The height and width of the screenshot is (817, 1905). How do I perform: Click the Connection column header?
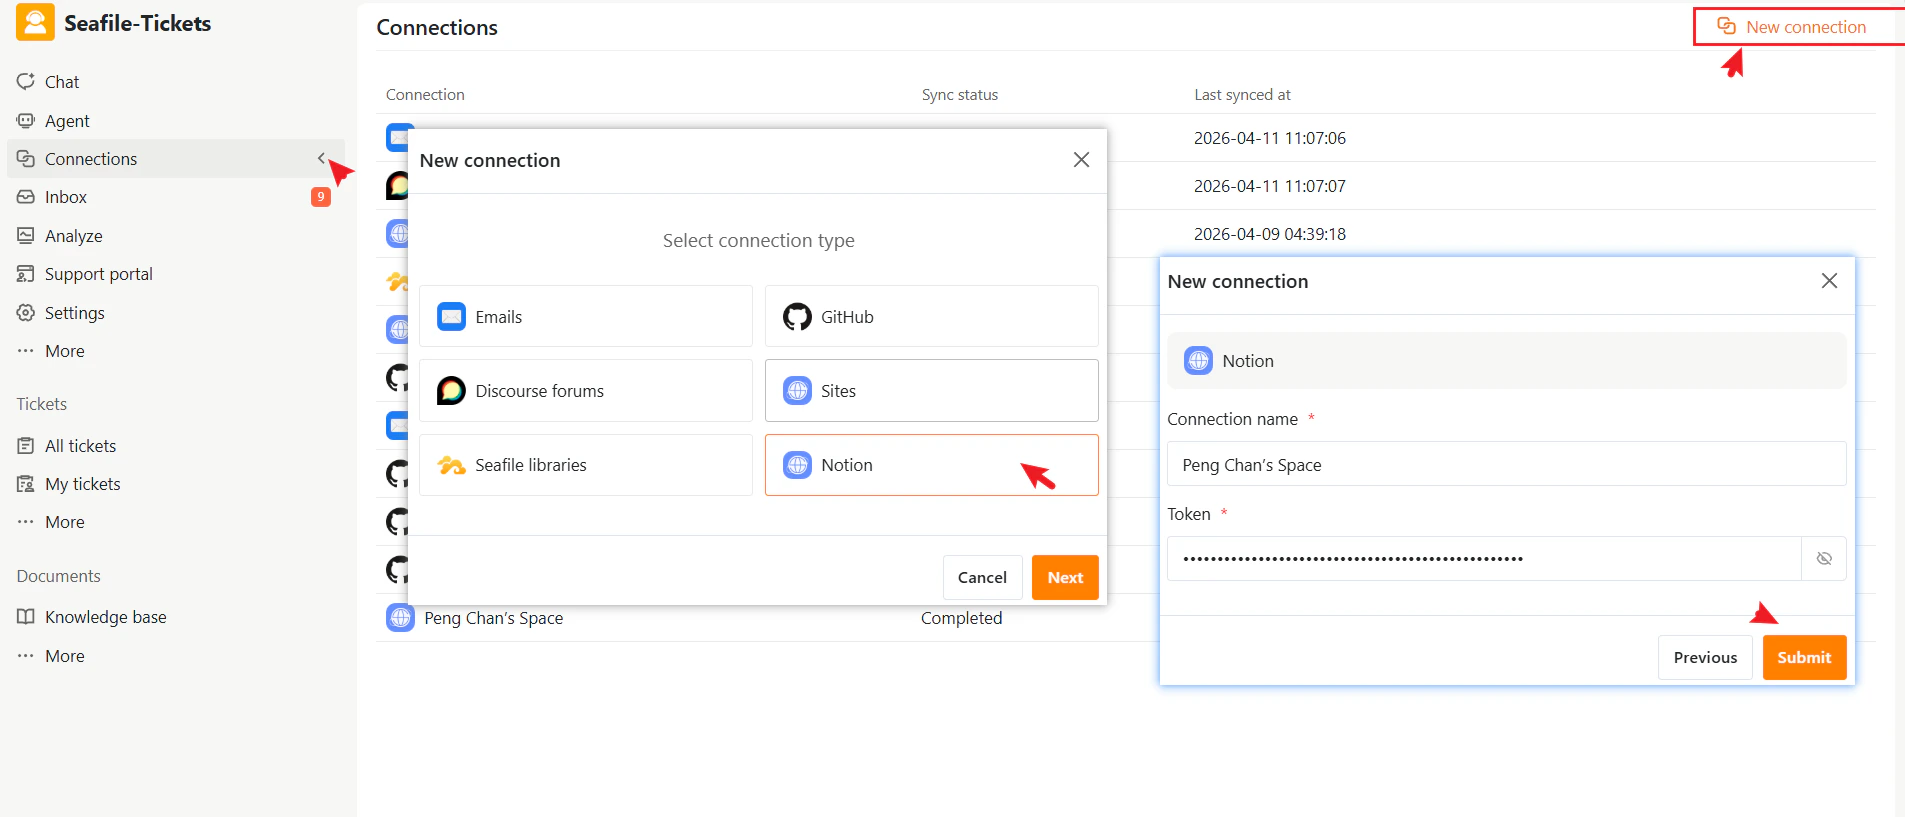(425, 95)
